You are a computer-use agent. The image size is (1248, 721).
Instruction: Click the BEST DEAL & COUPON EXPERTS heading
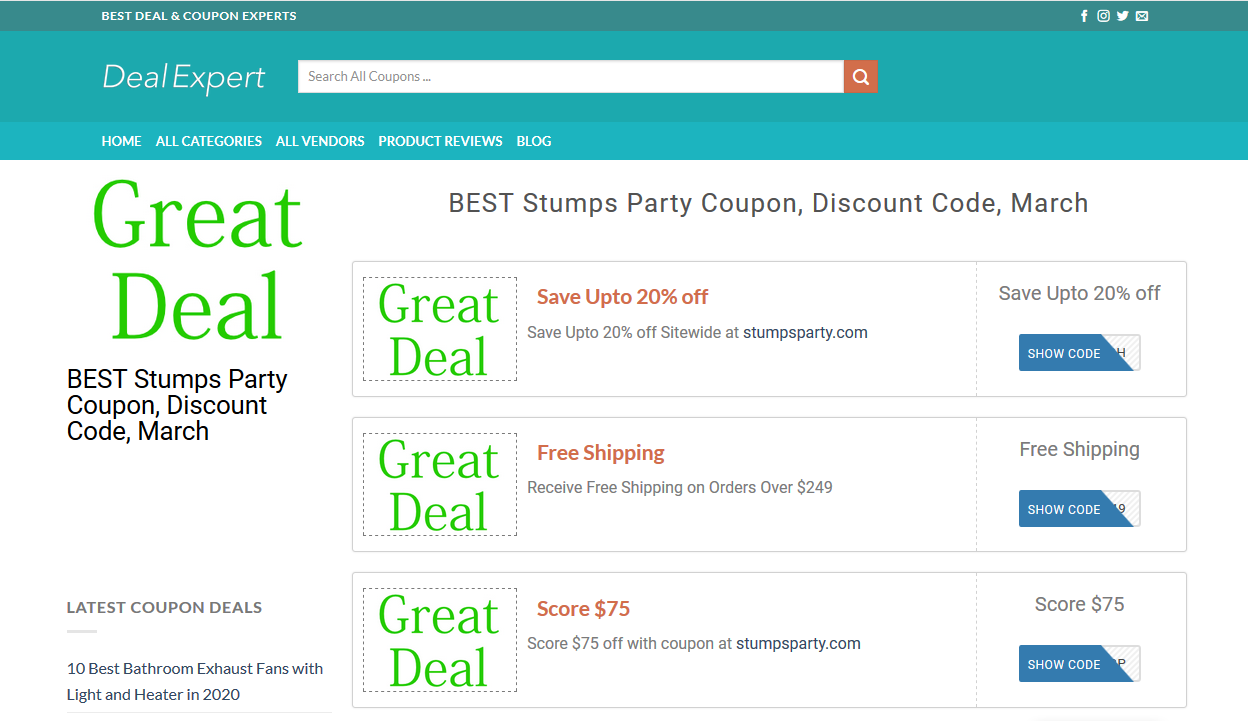coord(198,15)
